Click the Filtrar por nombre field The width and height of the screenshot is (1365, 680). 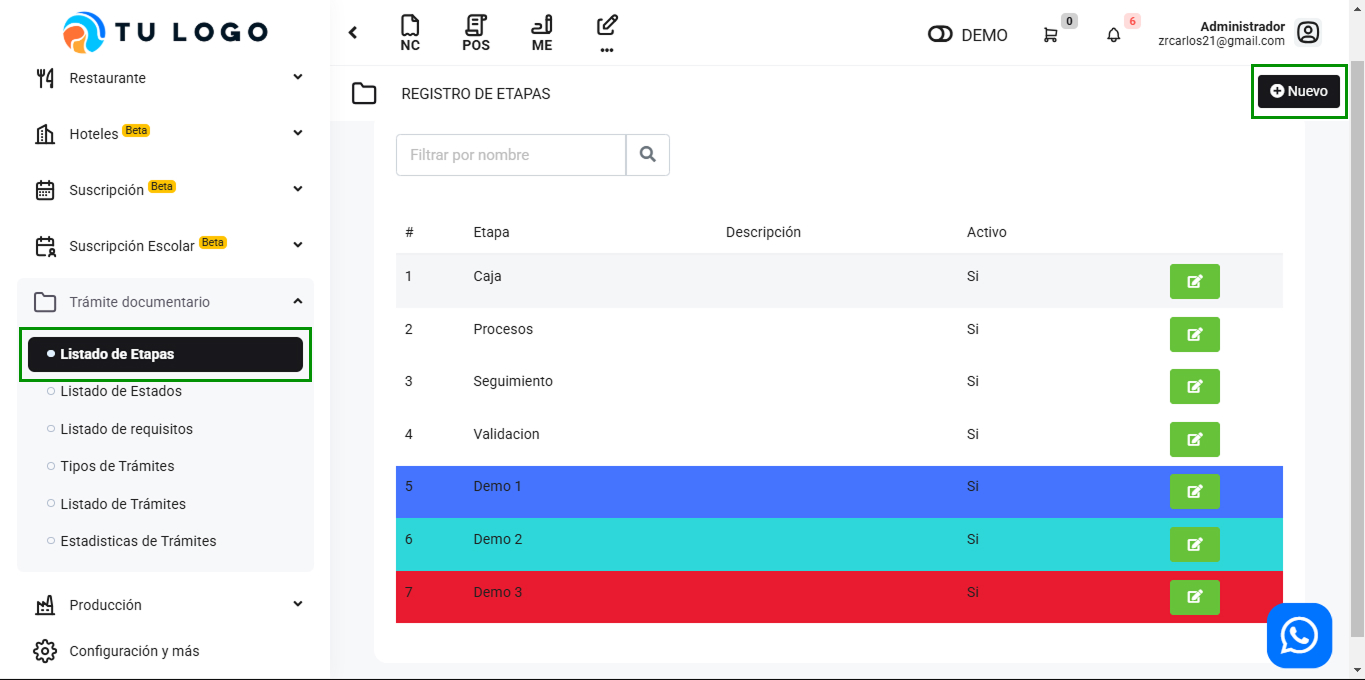point(510,155)
